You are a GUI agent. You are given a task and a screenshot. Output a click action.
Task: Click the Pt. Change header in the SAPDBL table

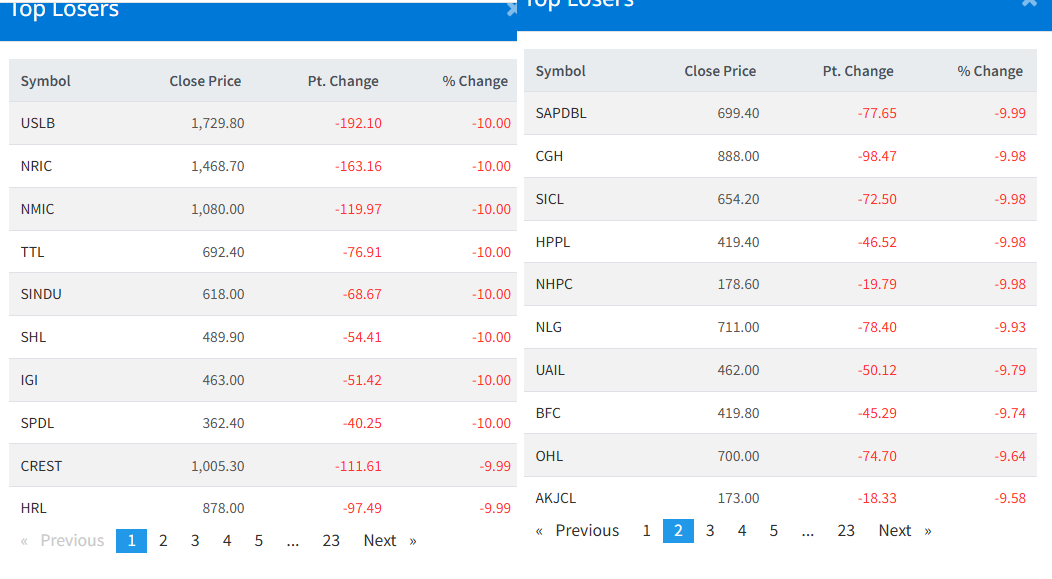pyautogui.click(x=858, y=71)
